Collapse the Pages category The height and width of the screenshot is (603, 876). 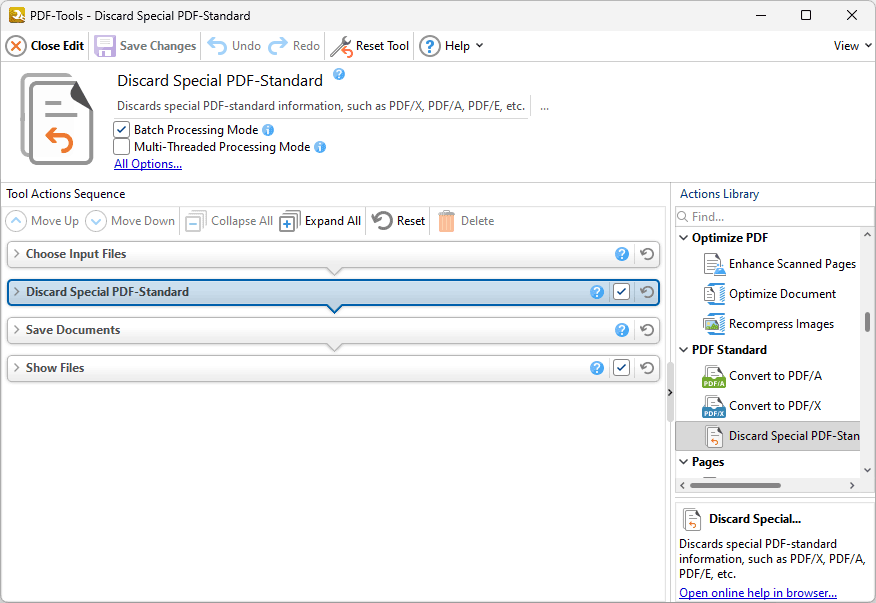(x=683, y=462)
